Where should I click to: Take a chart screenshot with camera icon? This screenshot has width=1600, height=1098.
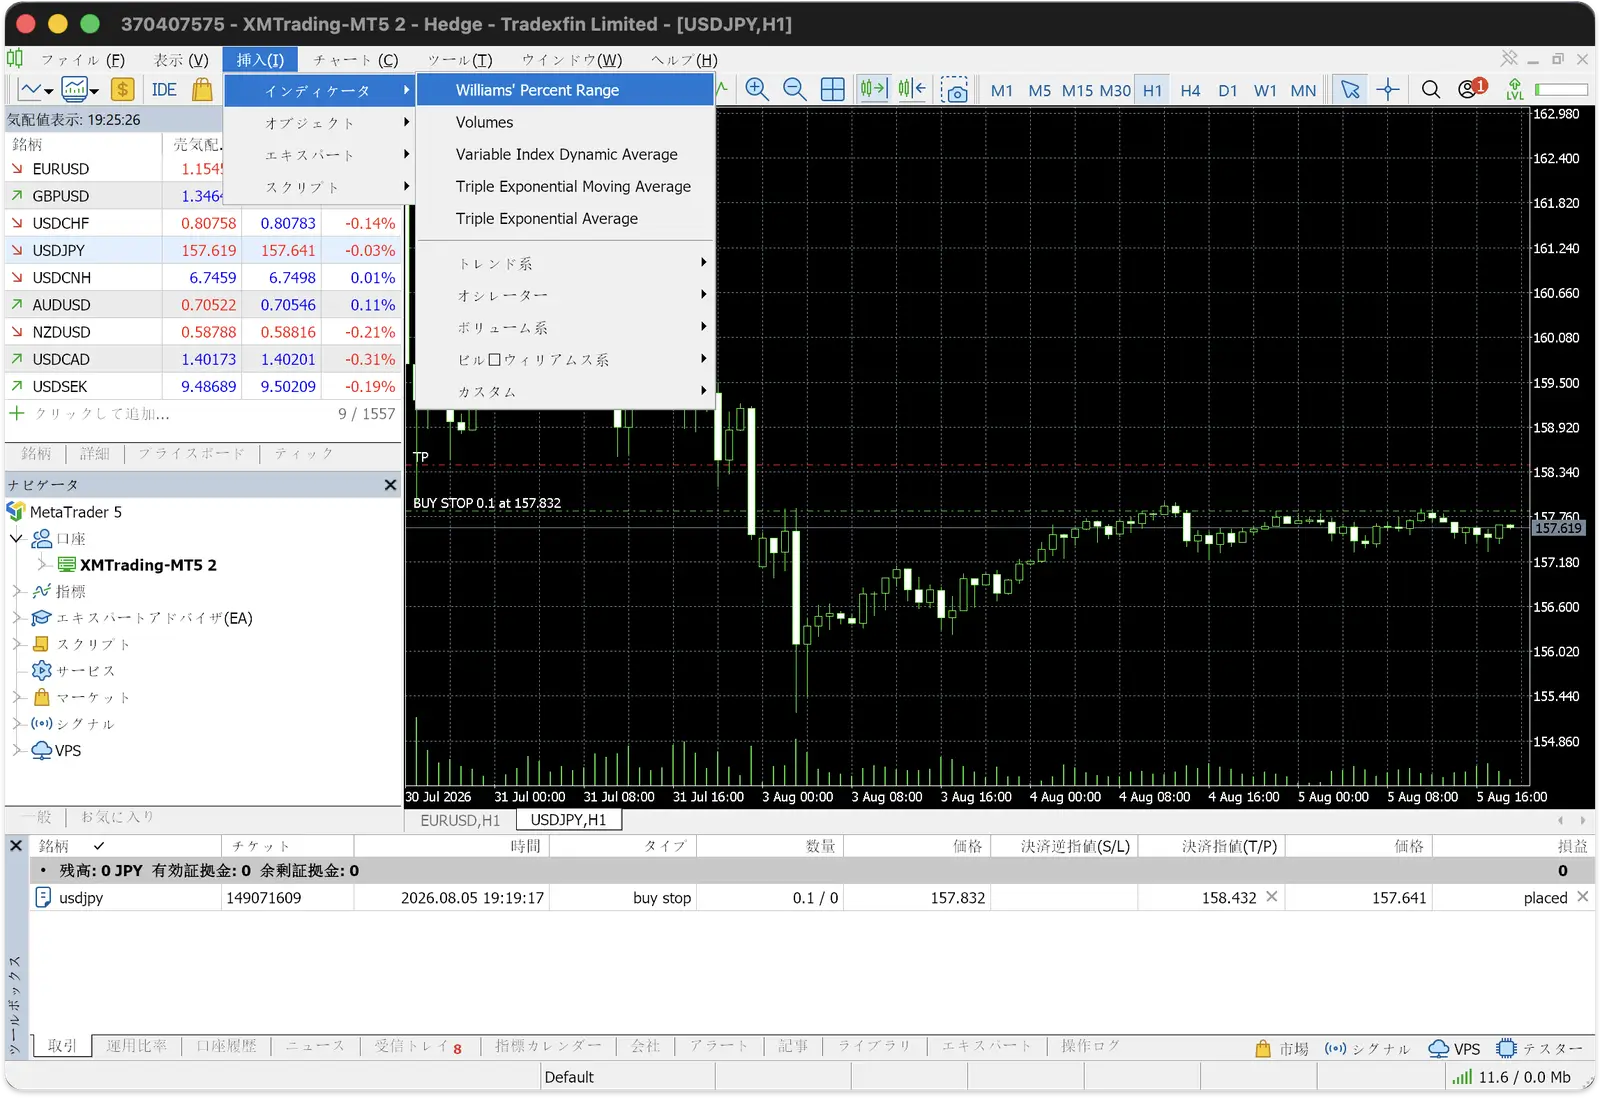[x=955, y=90]
